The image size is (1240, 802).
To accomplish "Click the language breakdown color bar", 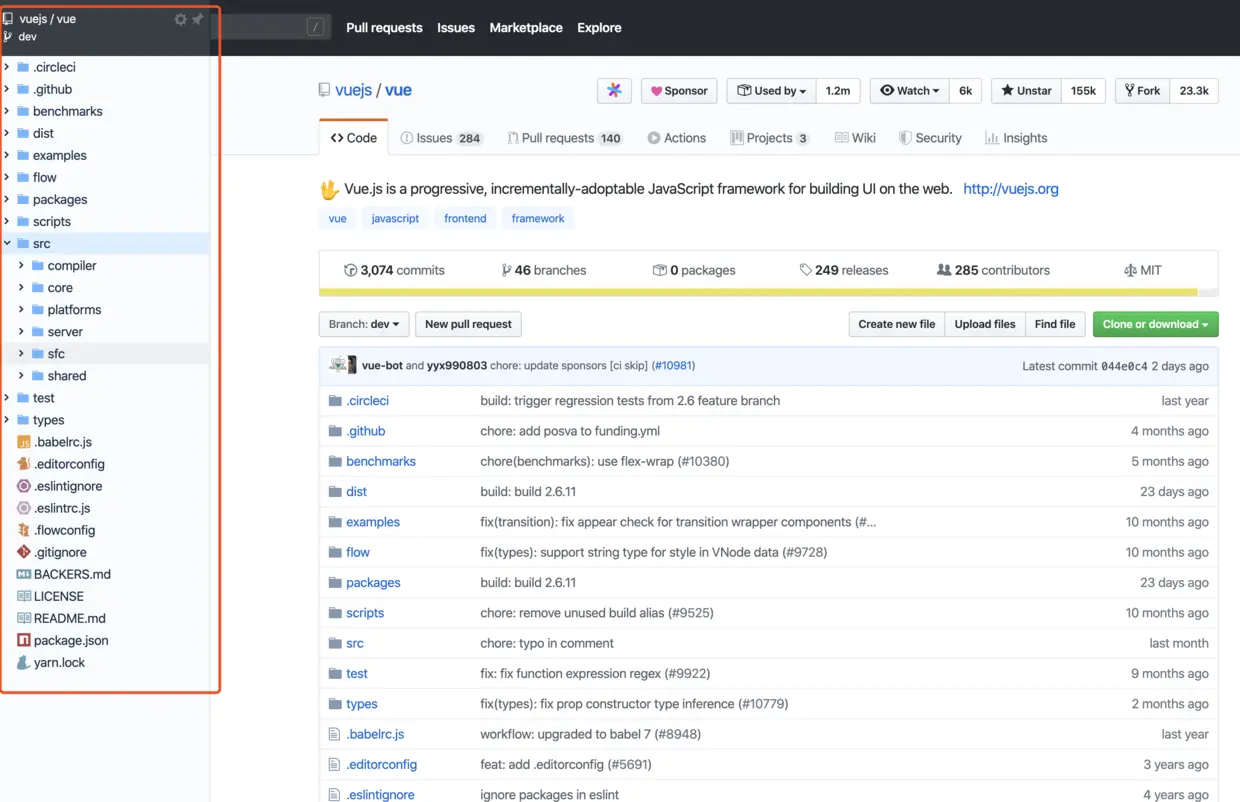I will (768, 292).
